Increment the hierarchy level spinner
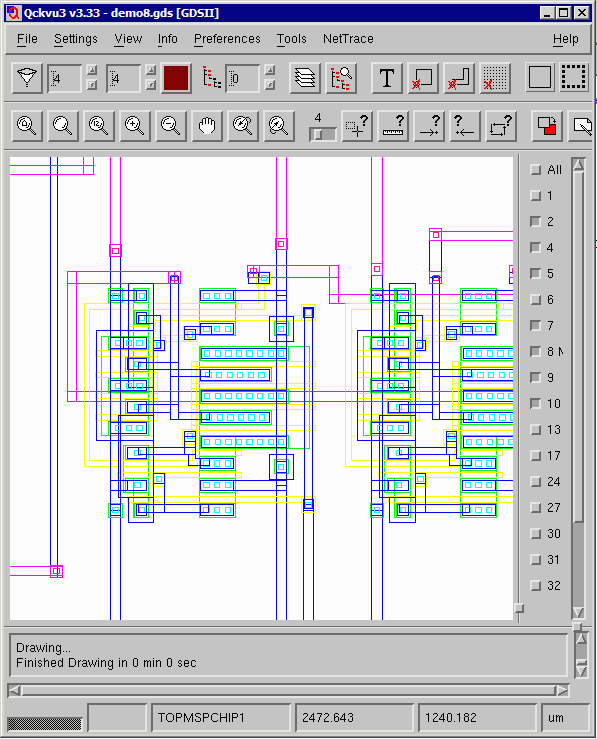Image resolution: width=597 pixels, height=739 pixels. pyautogui.click(x=270, y=70)
